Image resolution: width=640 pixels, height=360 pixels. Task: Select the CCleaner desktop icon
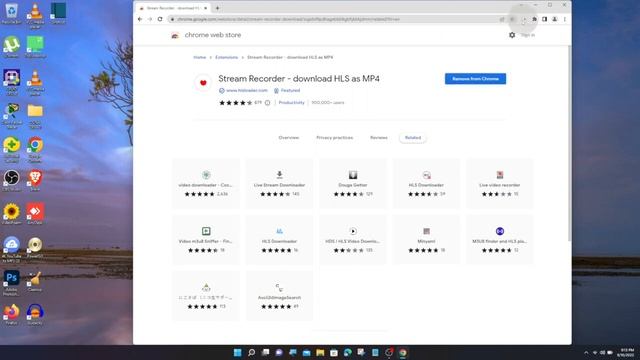(35, 281)
